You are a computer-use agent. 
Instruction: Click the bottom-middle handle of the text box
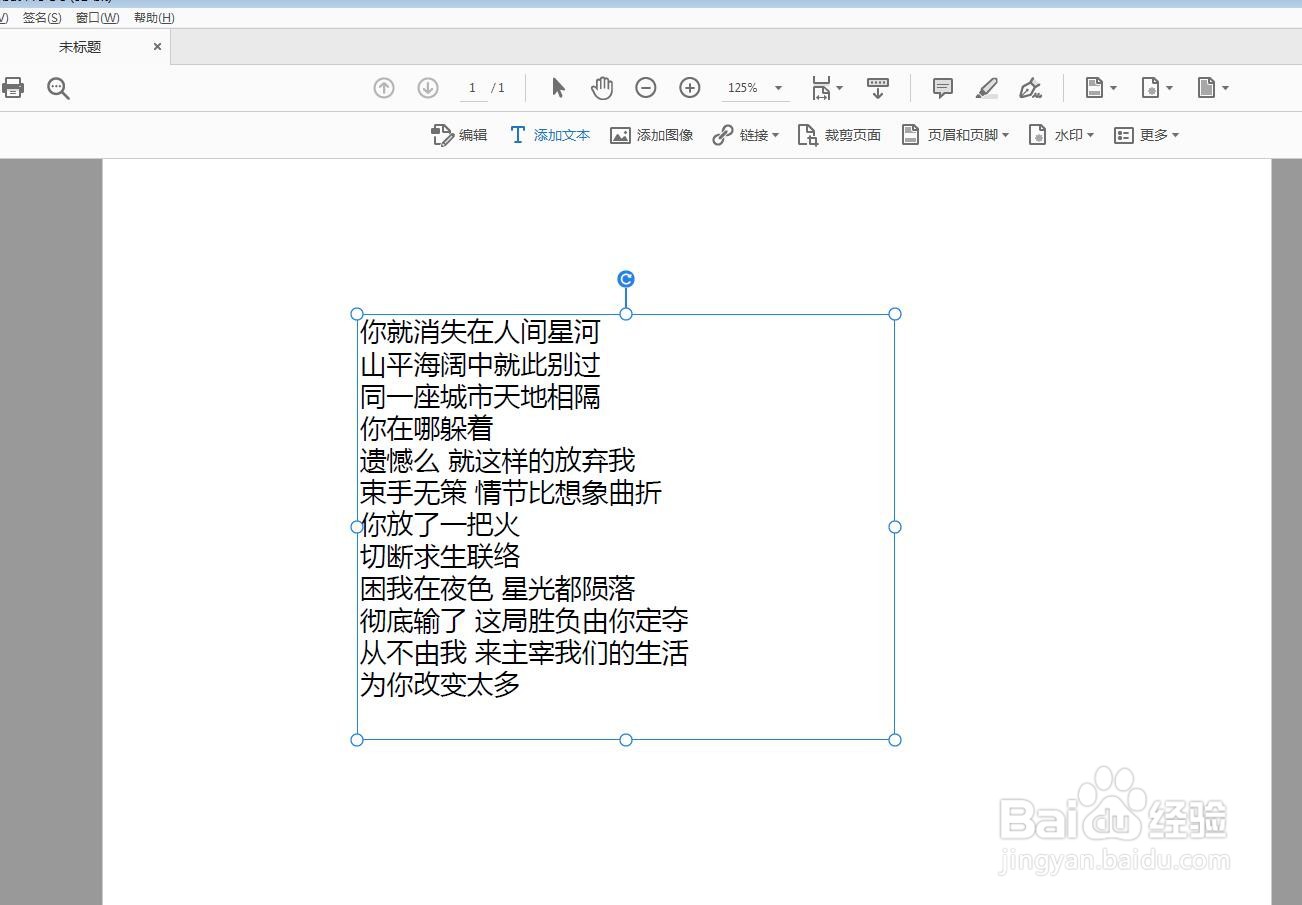pyautogui.click(x=626, y=740)
